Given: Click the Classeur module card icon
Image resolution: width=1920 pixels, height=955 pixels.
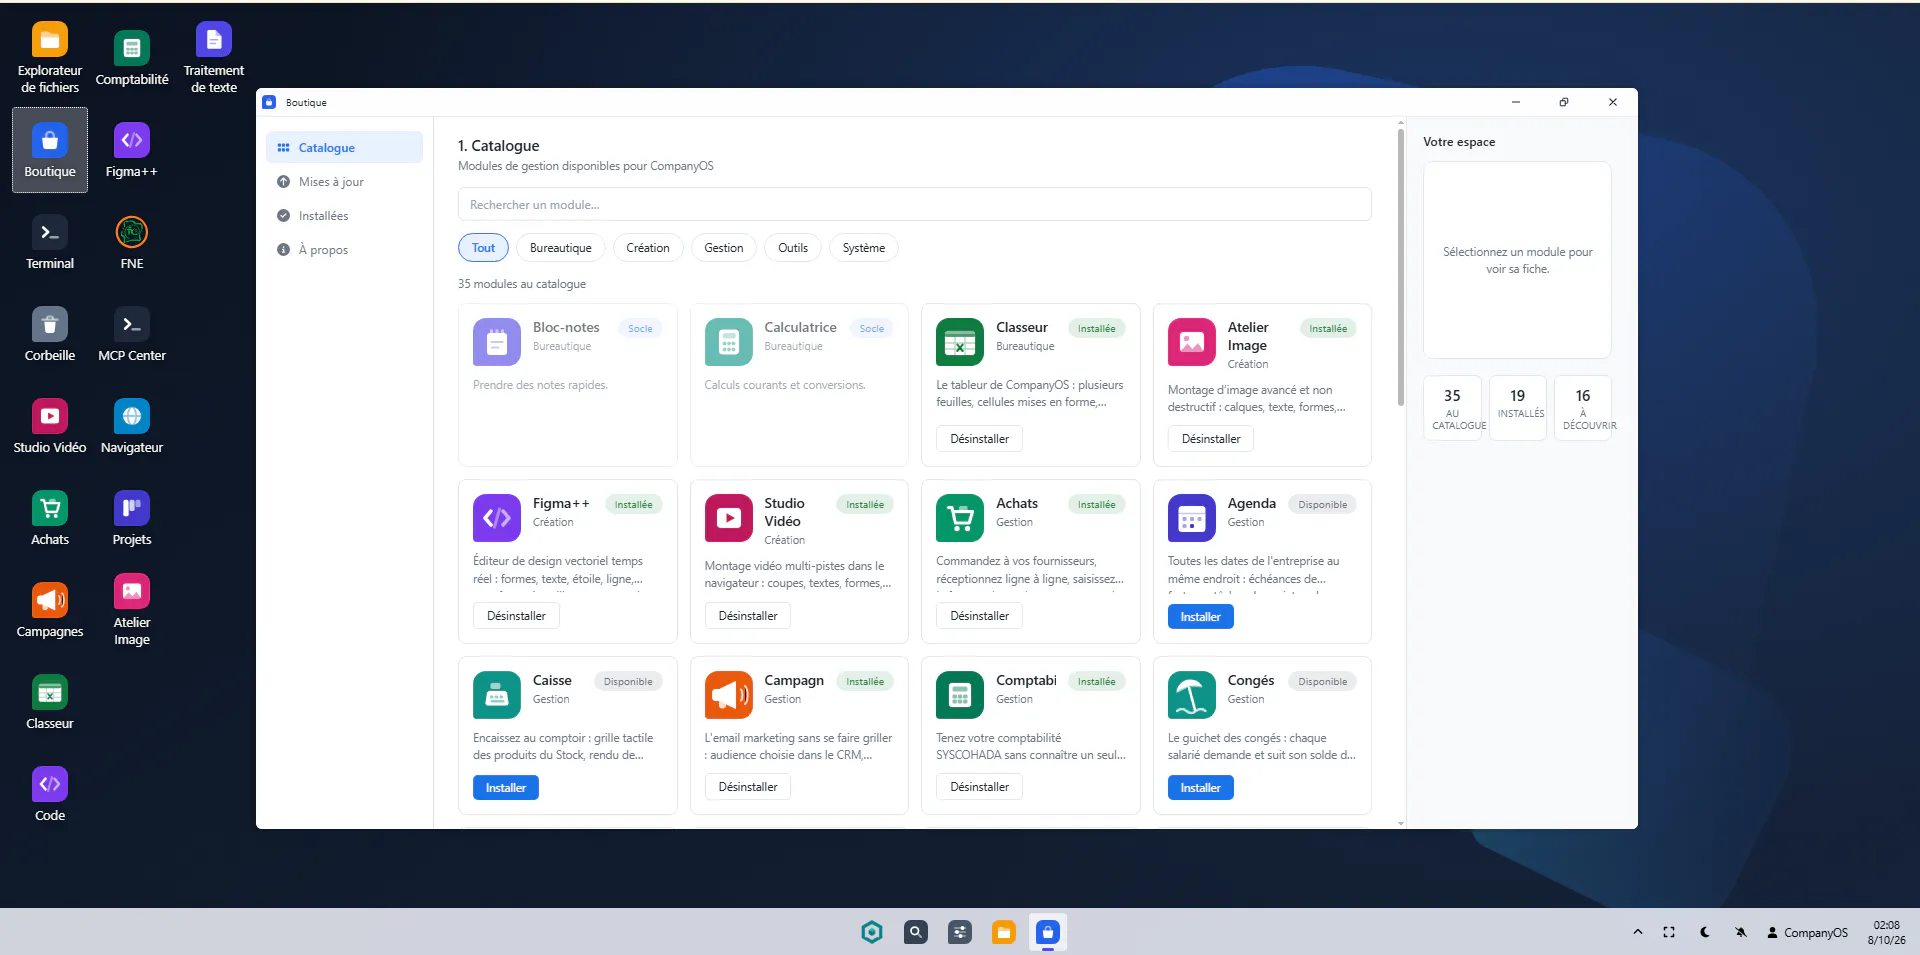Looking at the screenshot, I should (960, 342).
